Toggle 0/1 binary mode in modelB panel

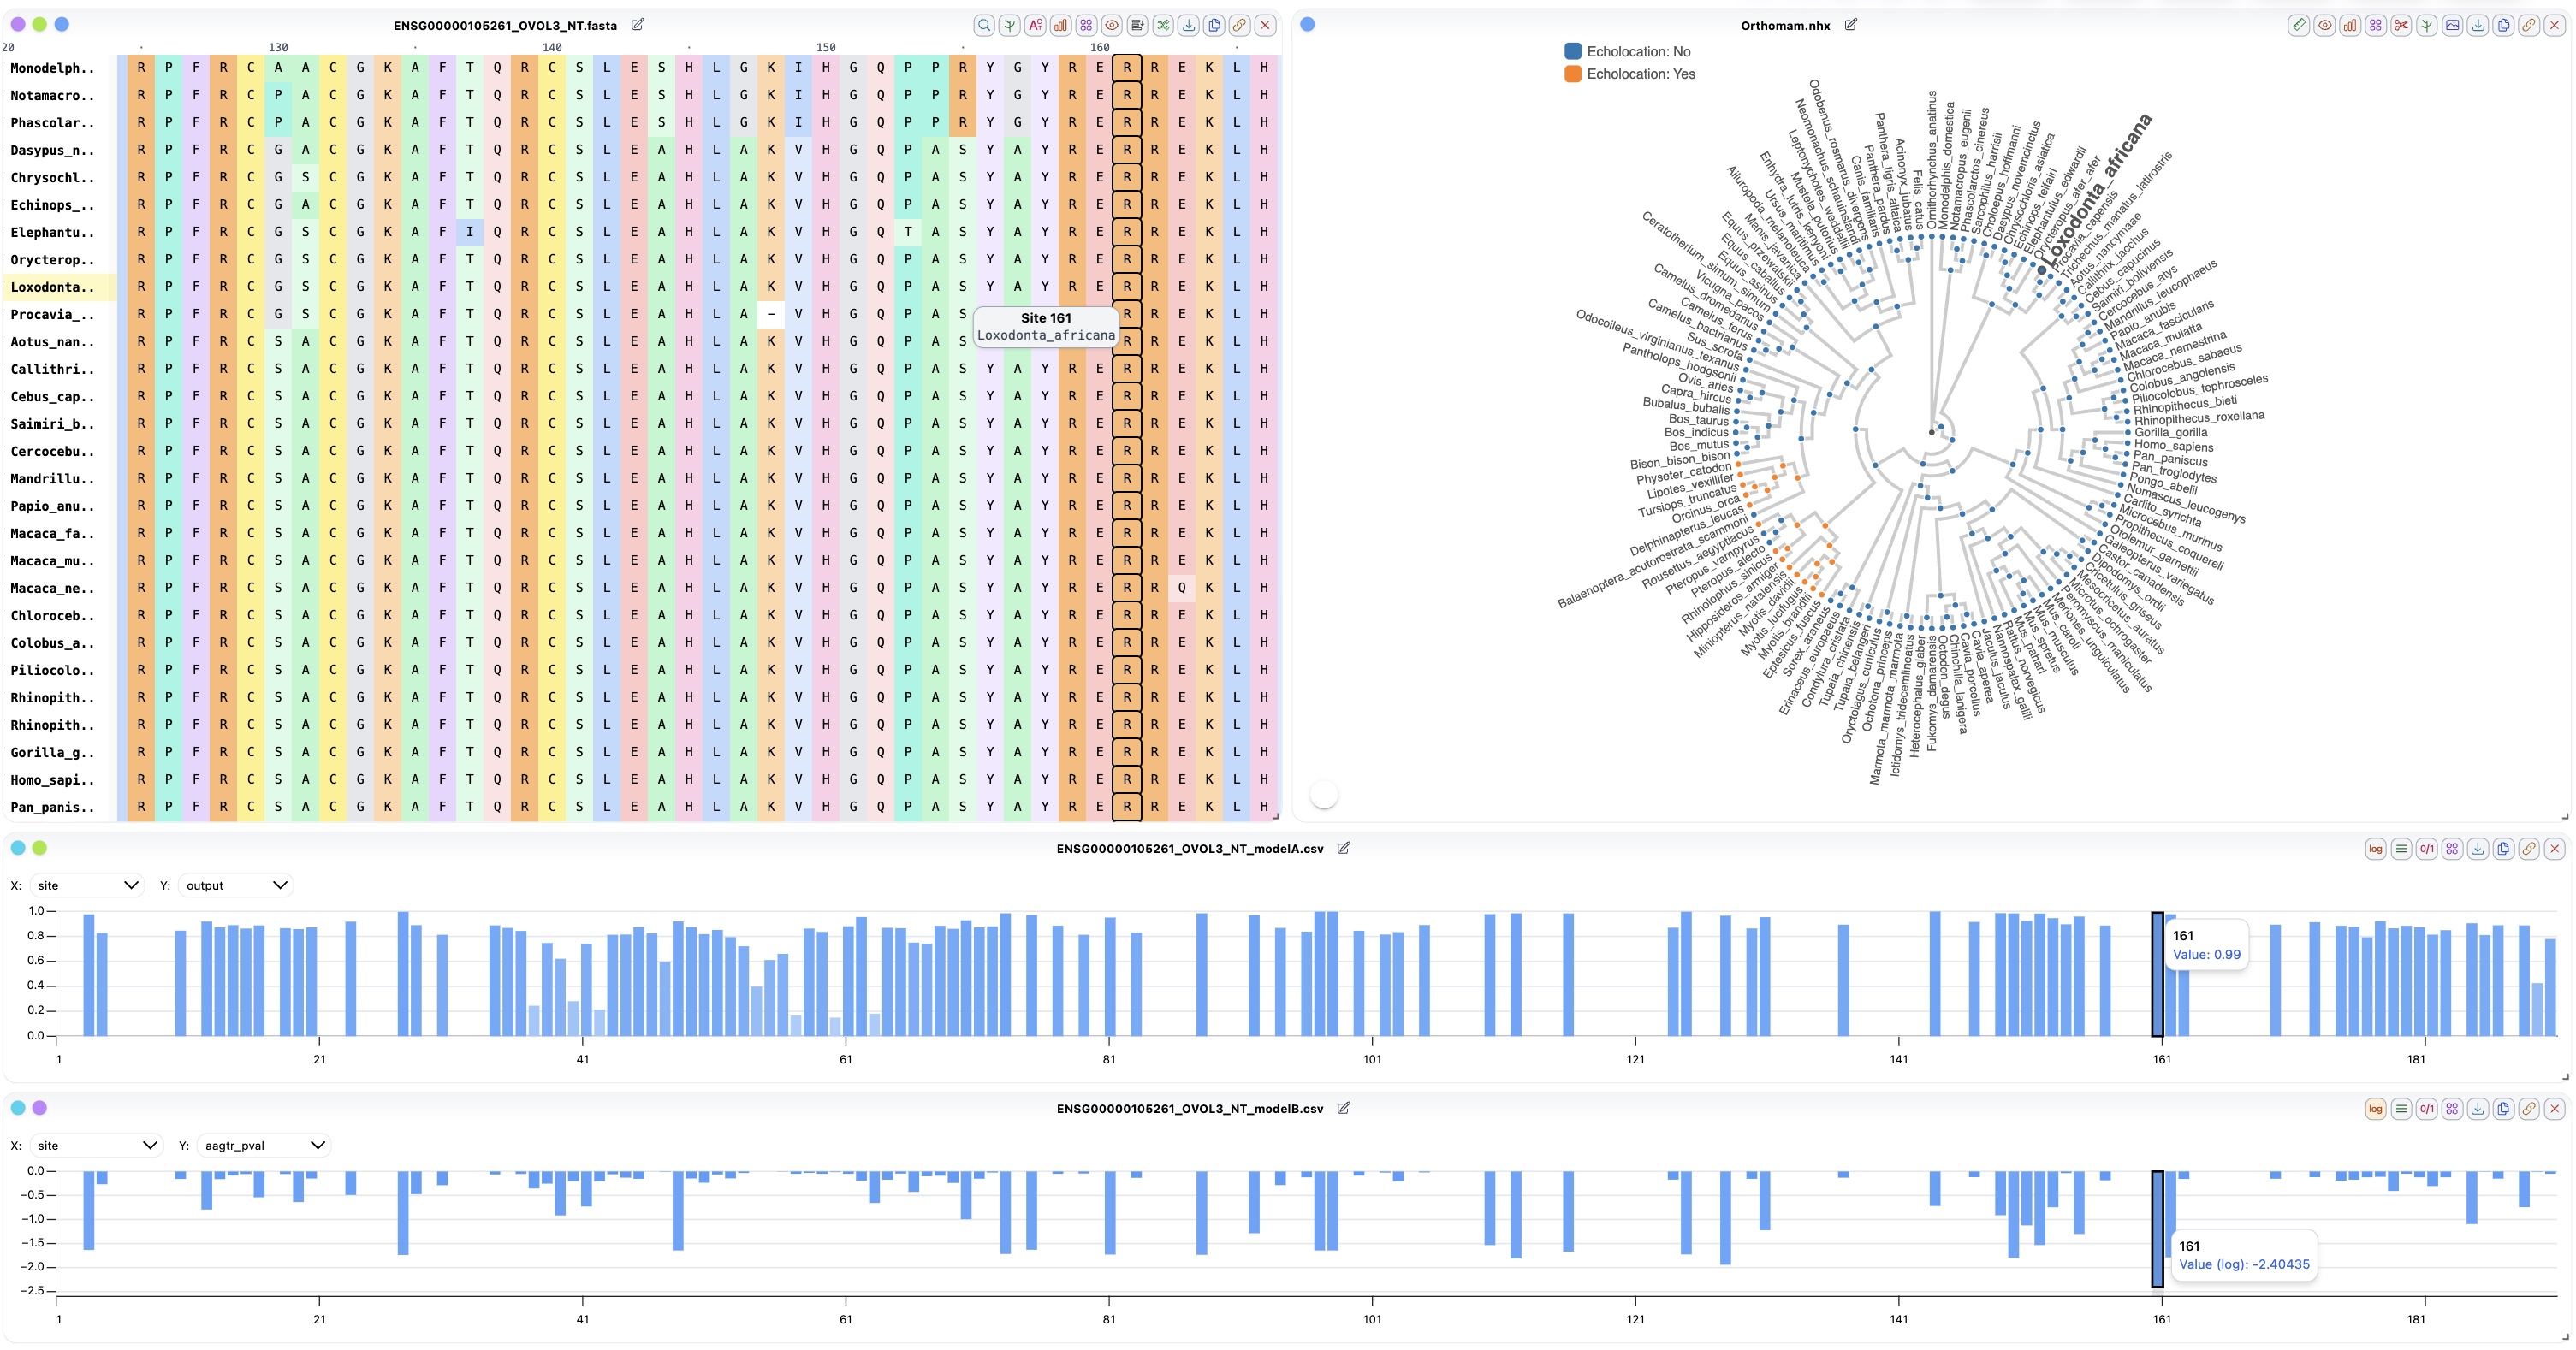click(2427, 1109)
